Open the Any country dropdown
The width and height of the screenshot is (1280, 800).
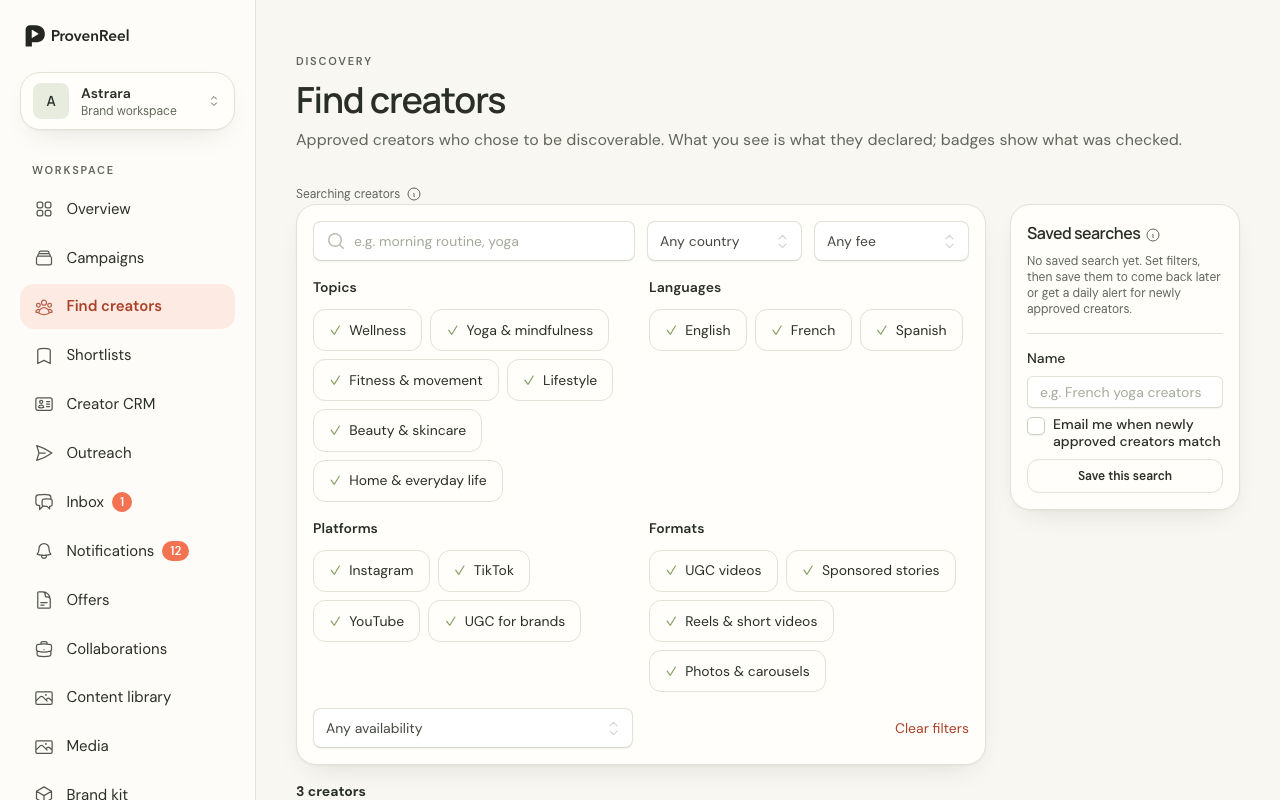tap(724, 241)
